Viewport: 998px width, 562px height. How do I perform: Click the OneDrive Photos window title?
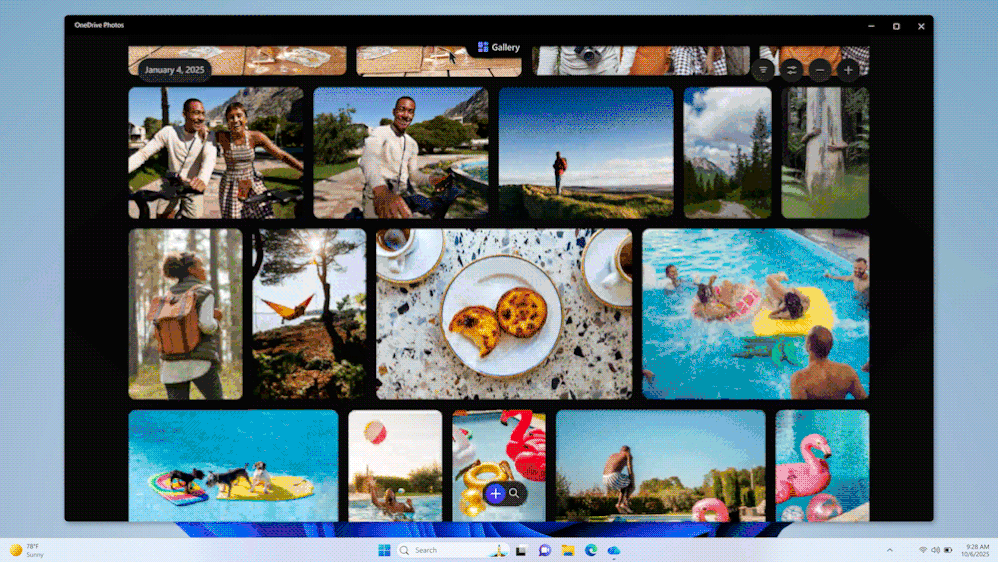point(99,25)
